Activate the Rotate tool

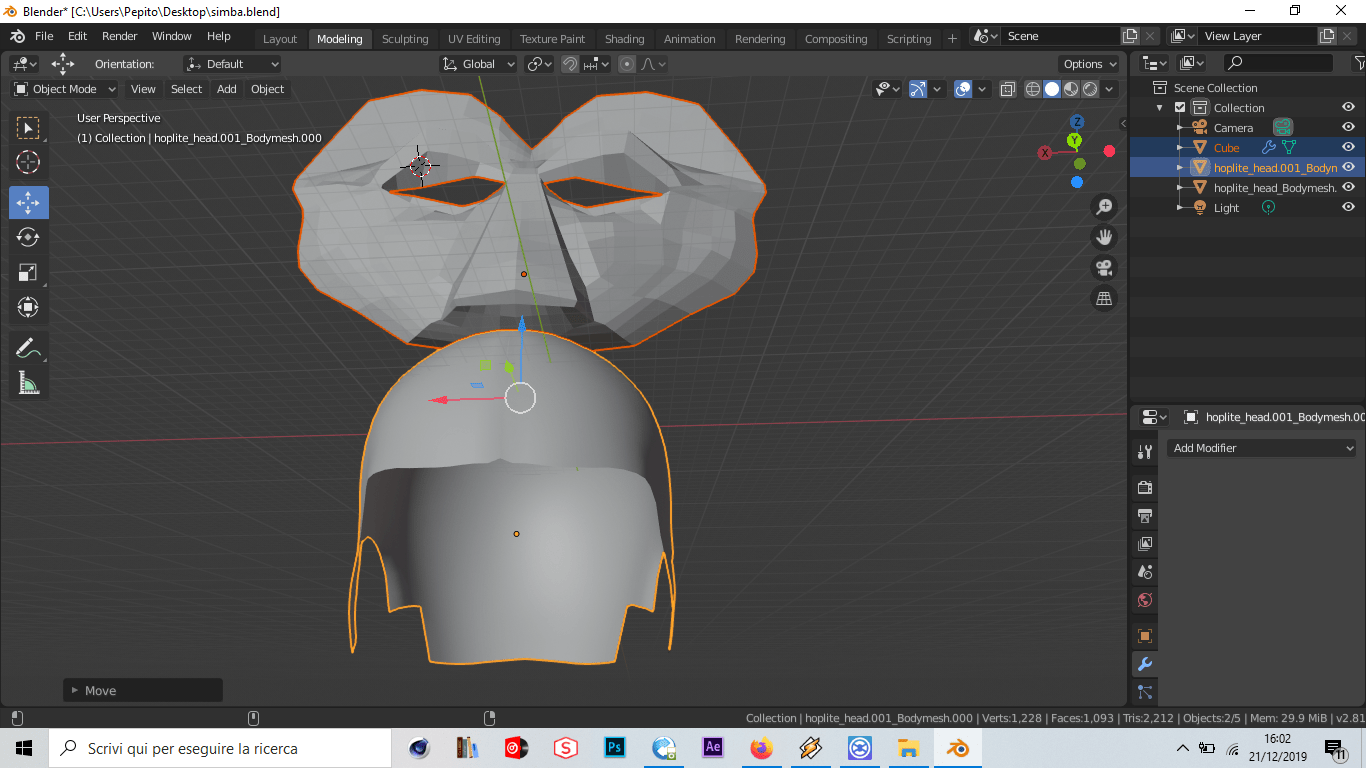(x=28, y=237)
